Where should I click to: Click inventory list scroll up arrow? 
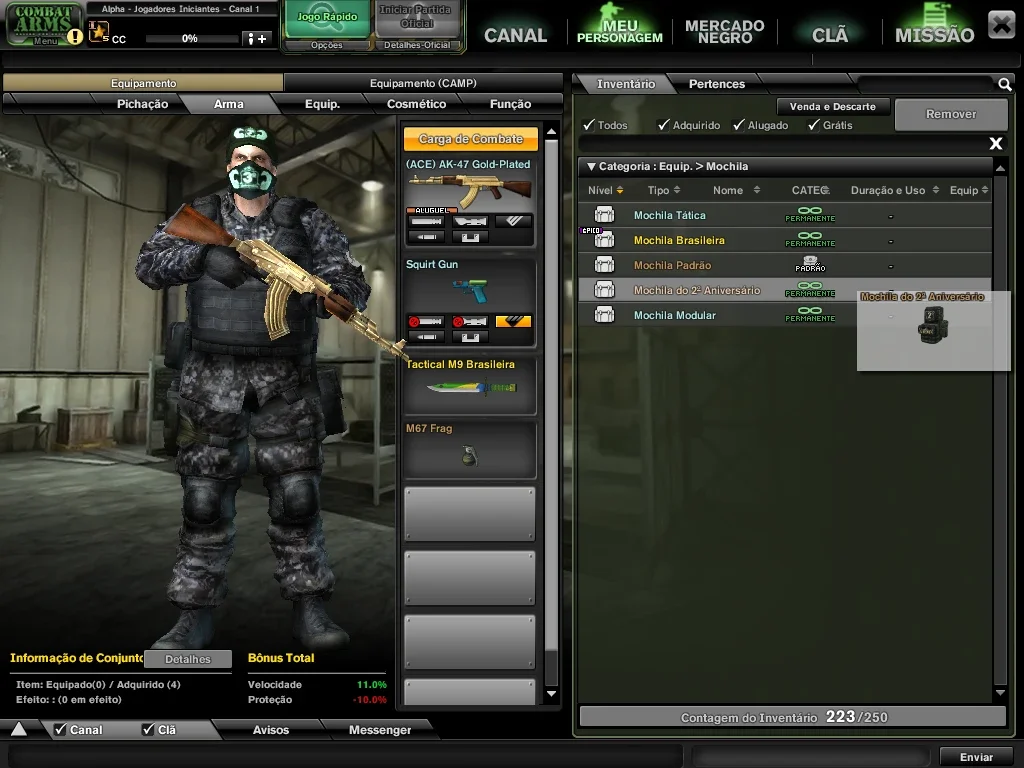click(1000, 168)
